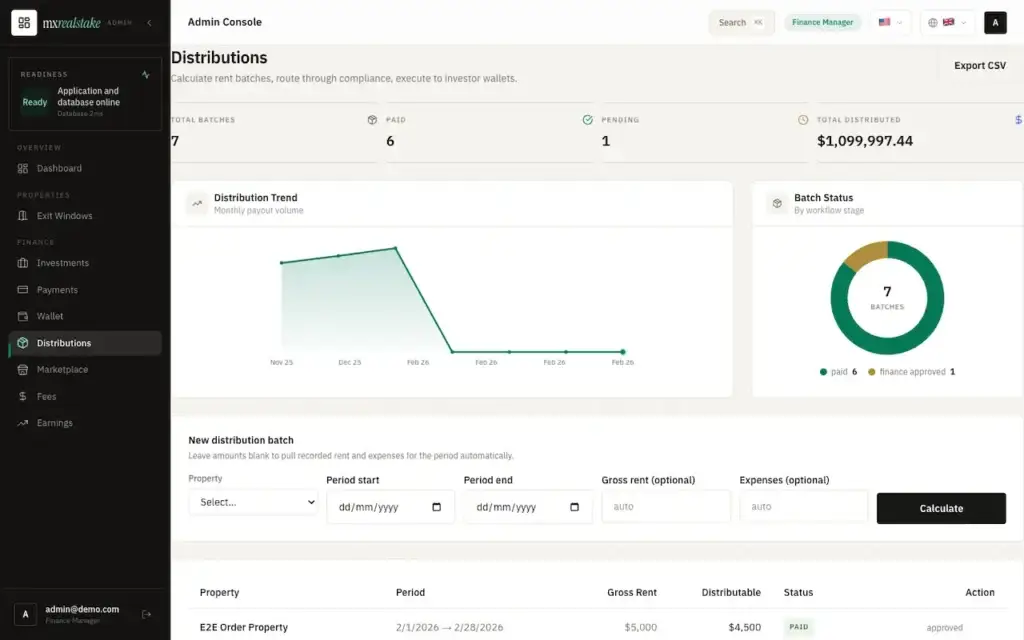Click the Ready status badge

[35, 103]
